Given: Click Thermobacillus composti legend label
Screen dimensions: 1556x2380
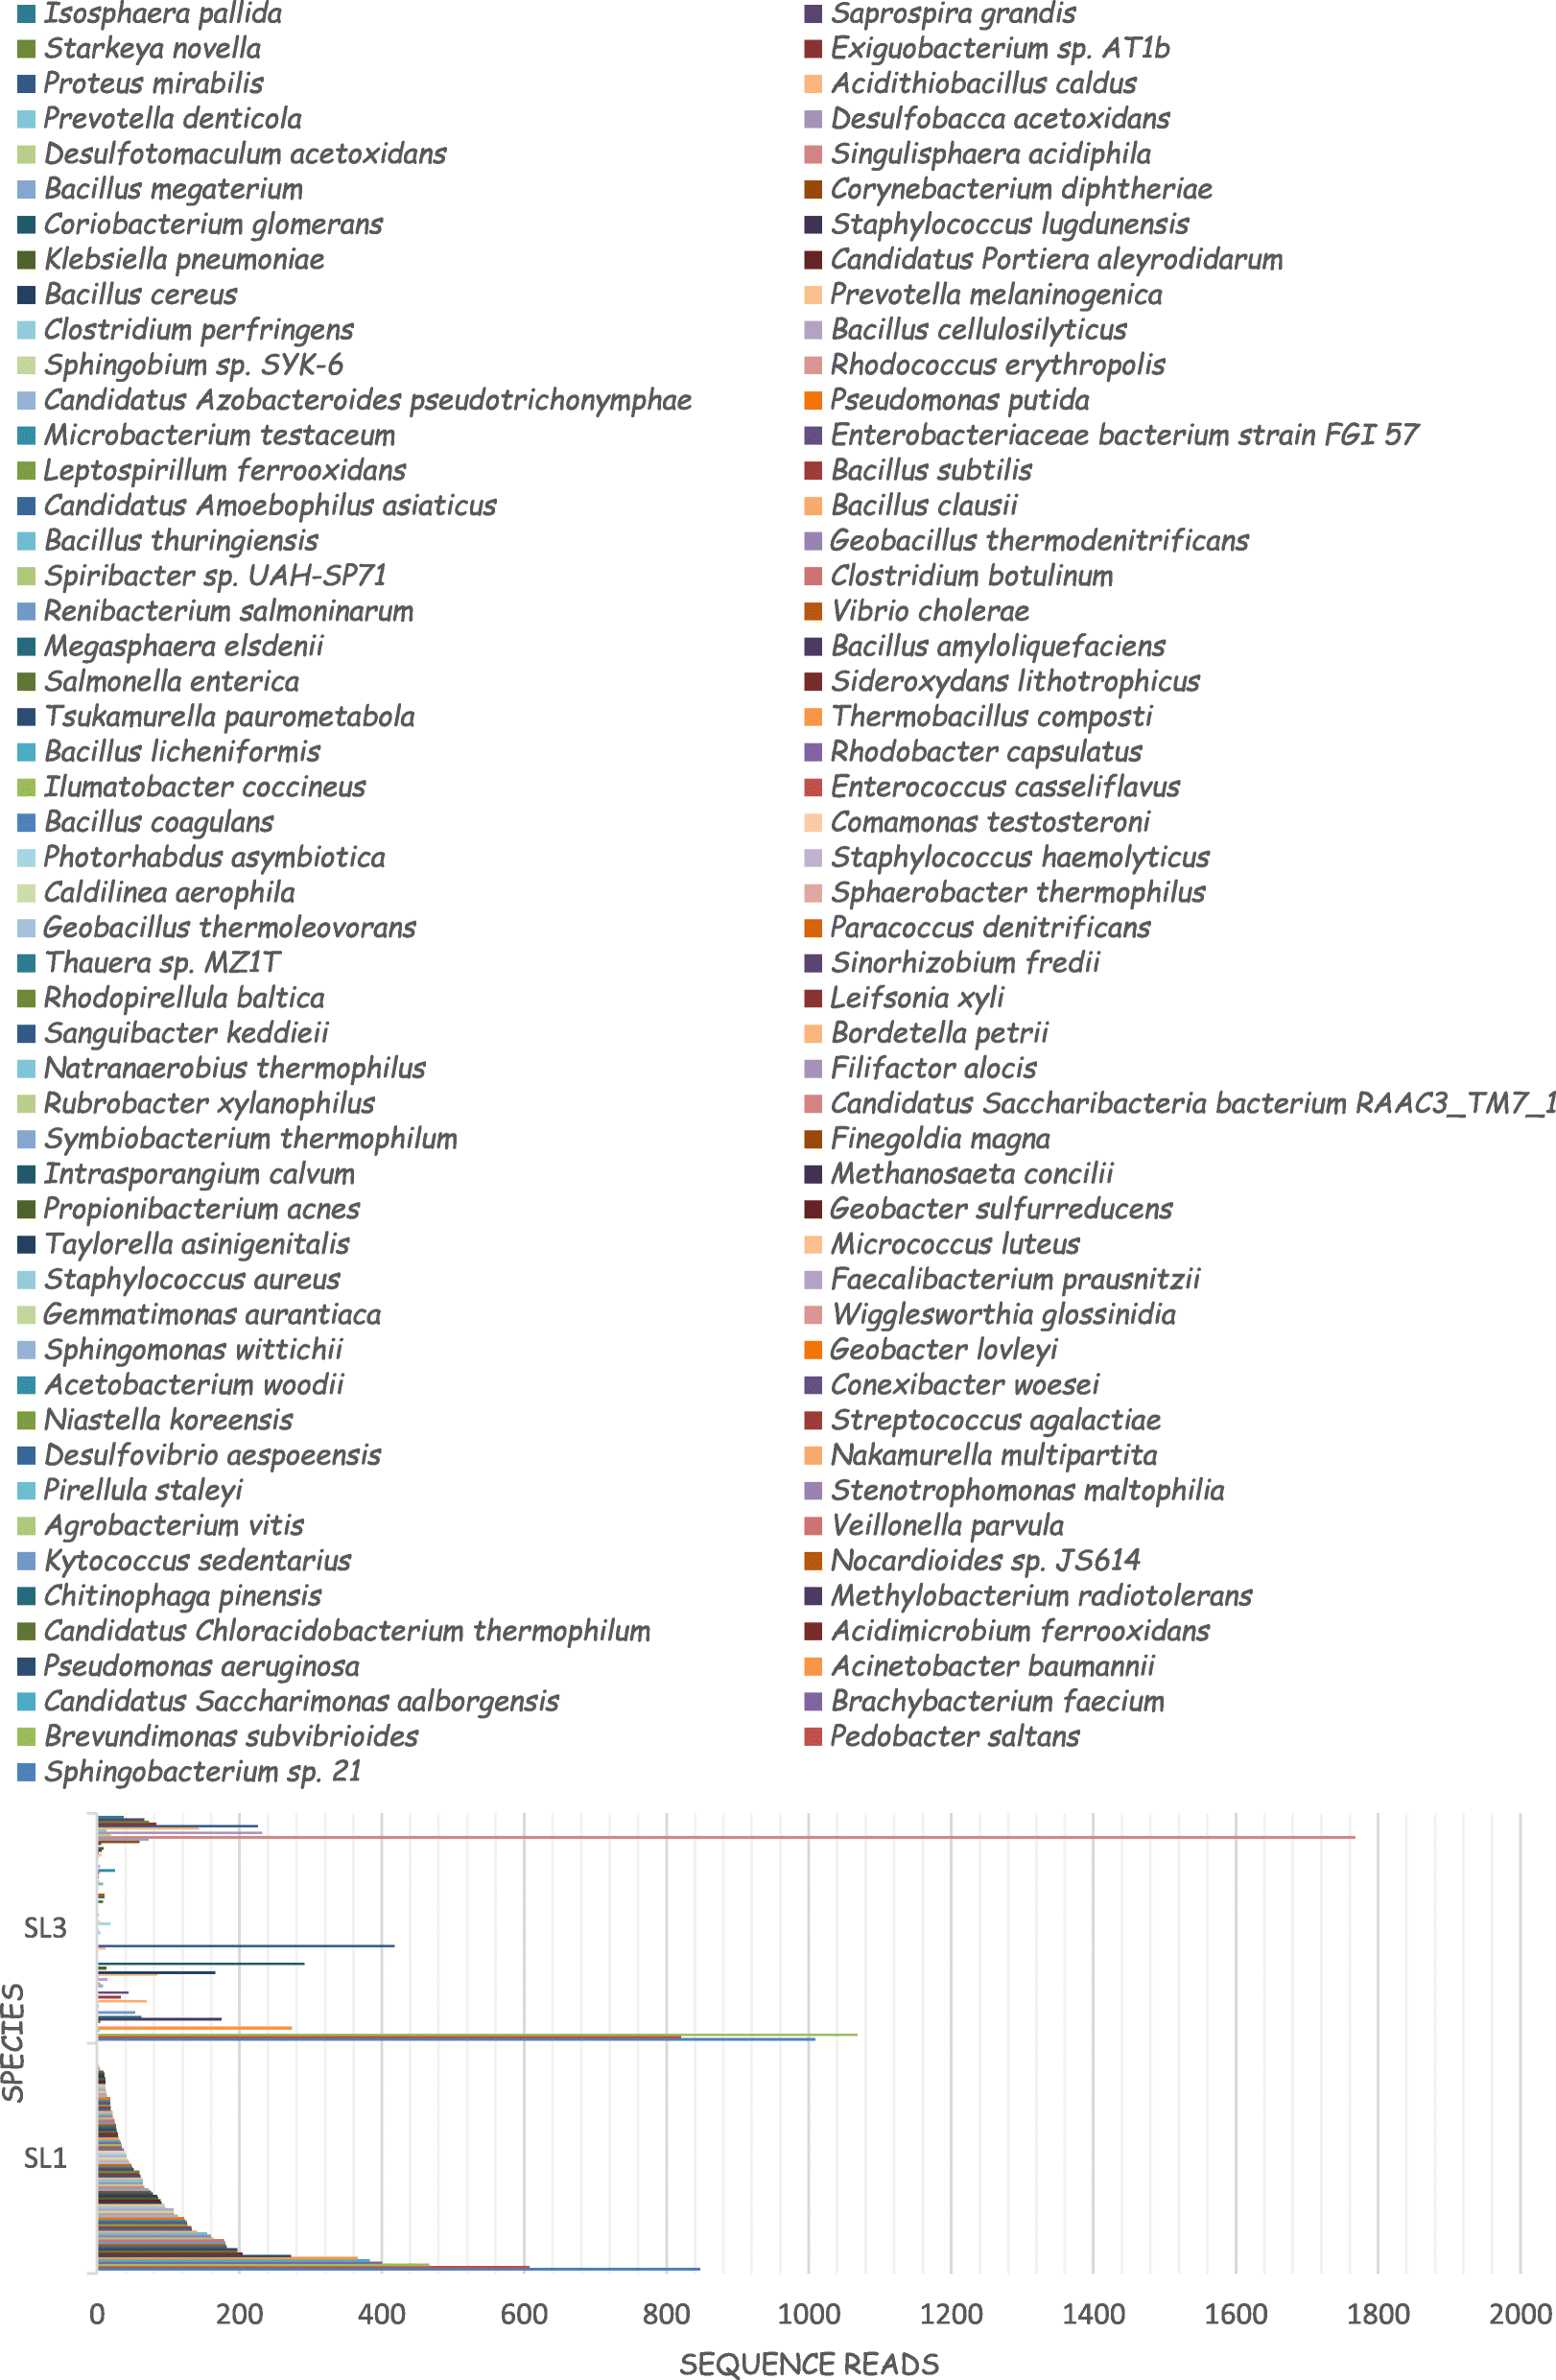Looking at the screenshot, I should pos(992,717).
